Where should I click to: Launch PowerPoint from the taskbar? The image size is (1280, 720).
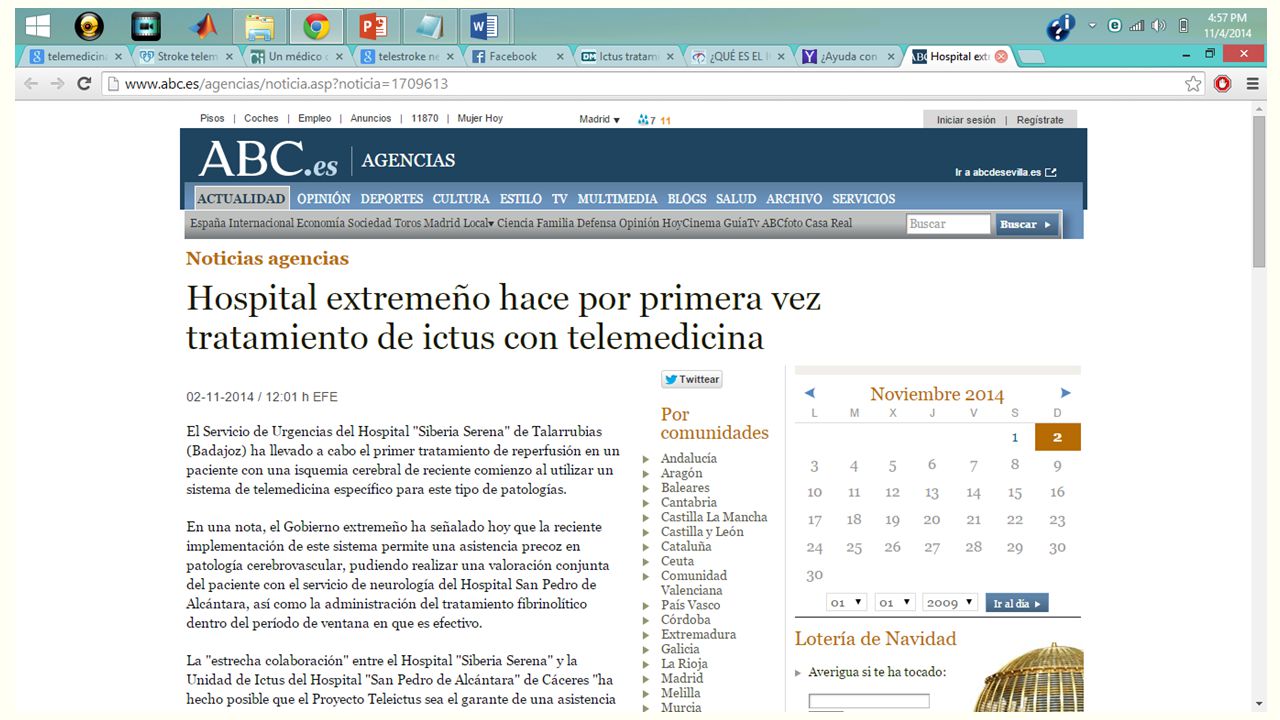[373, 25]
